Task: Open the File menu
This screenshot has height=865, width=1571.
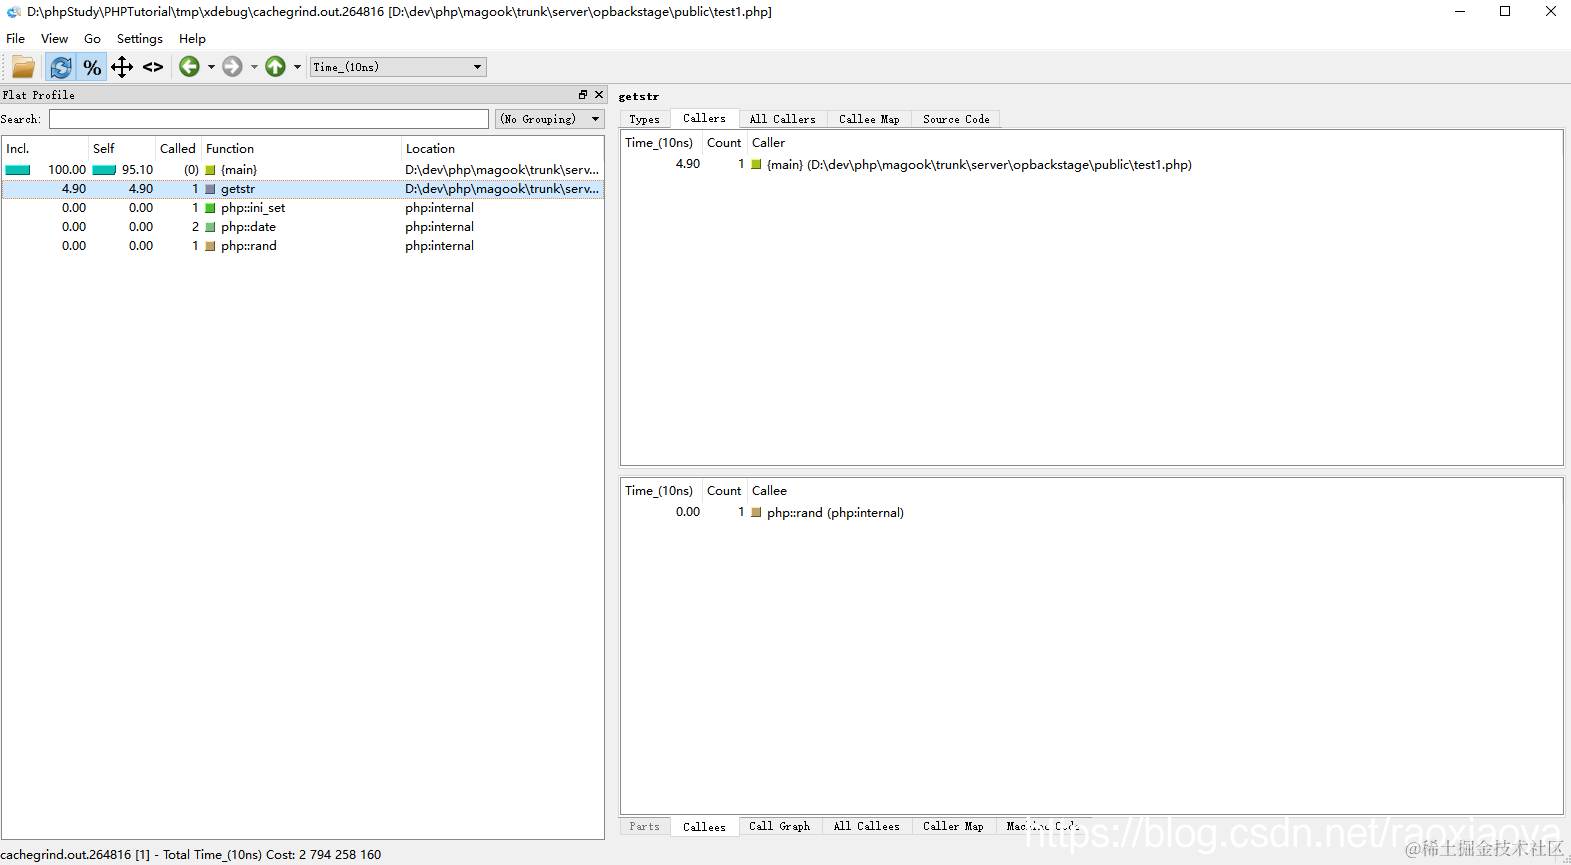Action: tap(16, 39)
